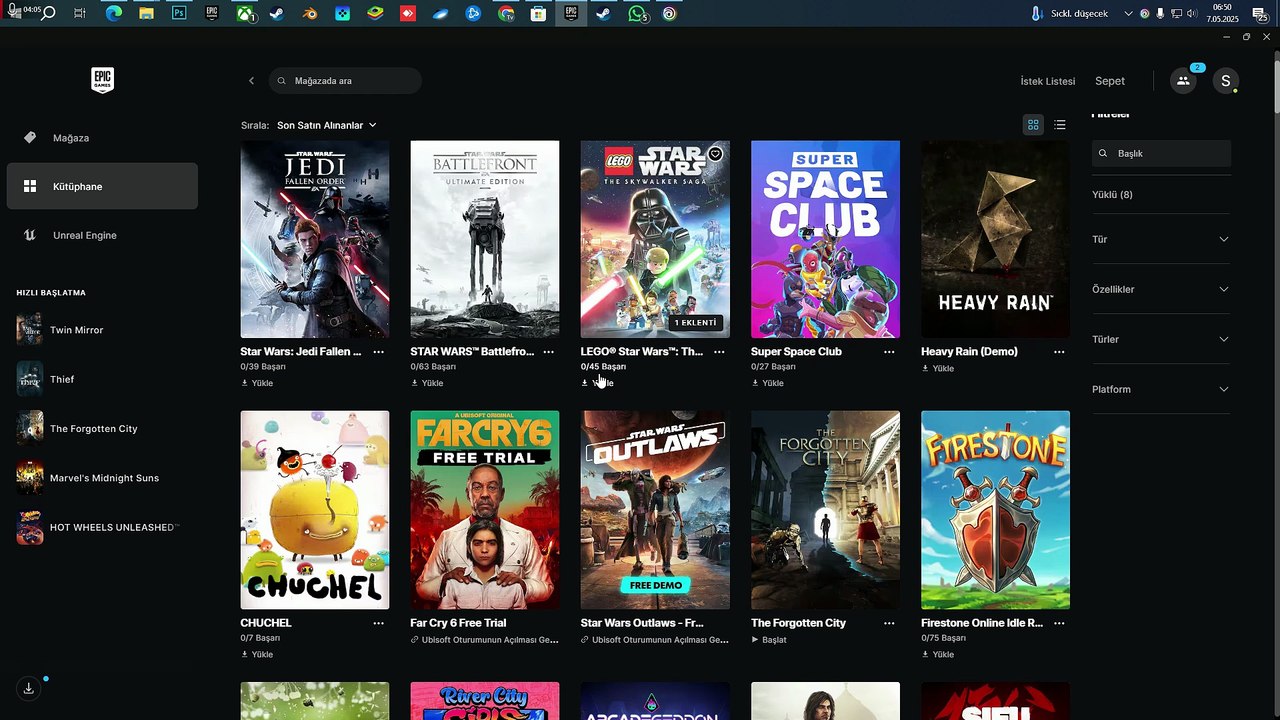Image resolution: width=1280 pixels, height=720 pixels.
Task: Open Far Cry 6 Free Trial cover art
Action: 485,510
